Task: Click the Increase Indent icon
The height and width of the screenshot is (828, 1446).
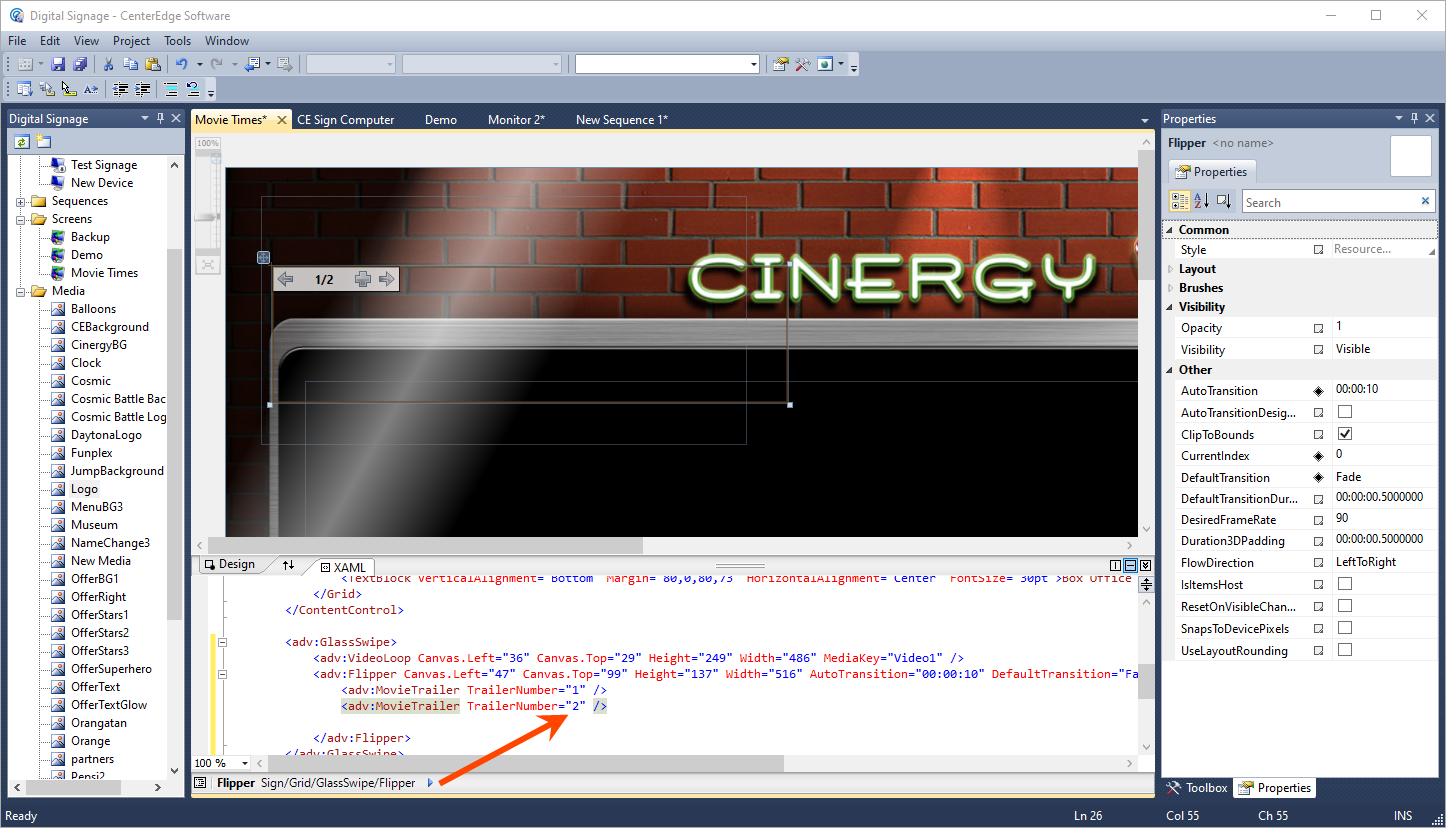Action: pos(143,89)
